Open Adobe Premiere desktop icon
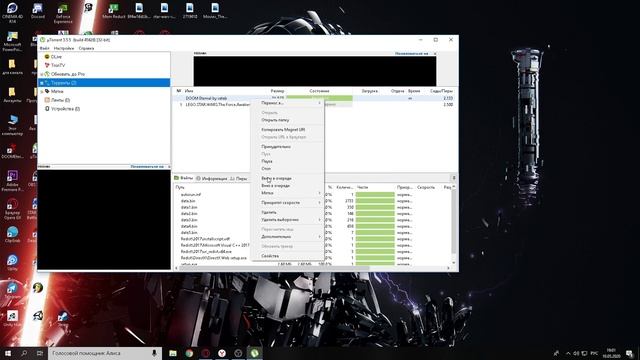Viewport: 640px width, 360px height. click(12, 180)
